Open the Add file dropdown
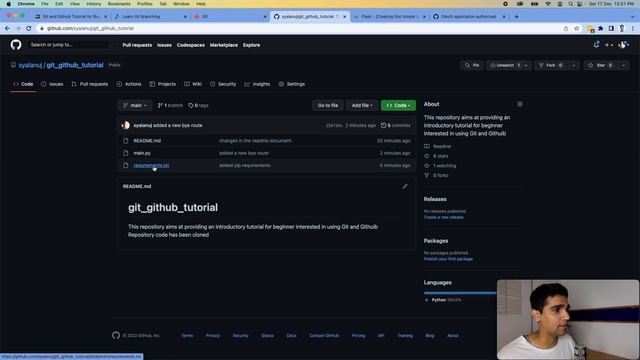Image resolution: width=640 pixels, height=360 pixels. click(362, 105)
